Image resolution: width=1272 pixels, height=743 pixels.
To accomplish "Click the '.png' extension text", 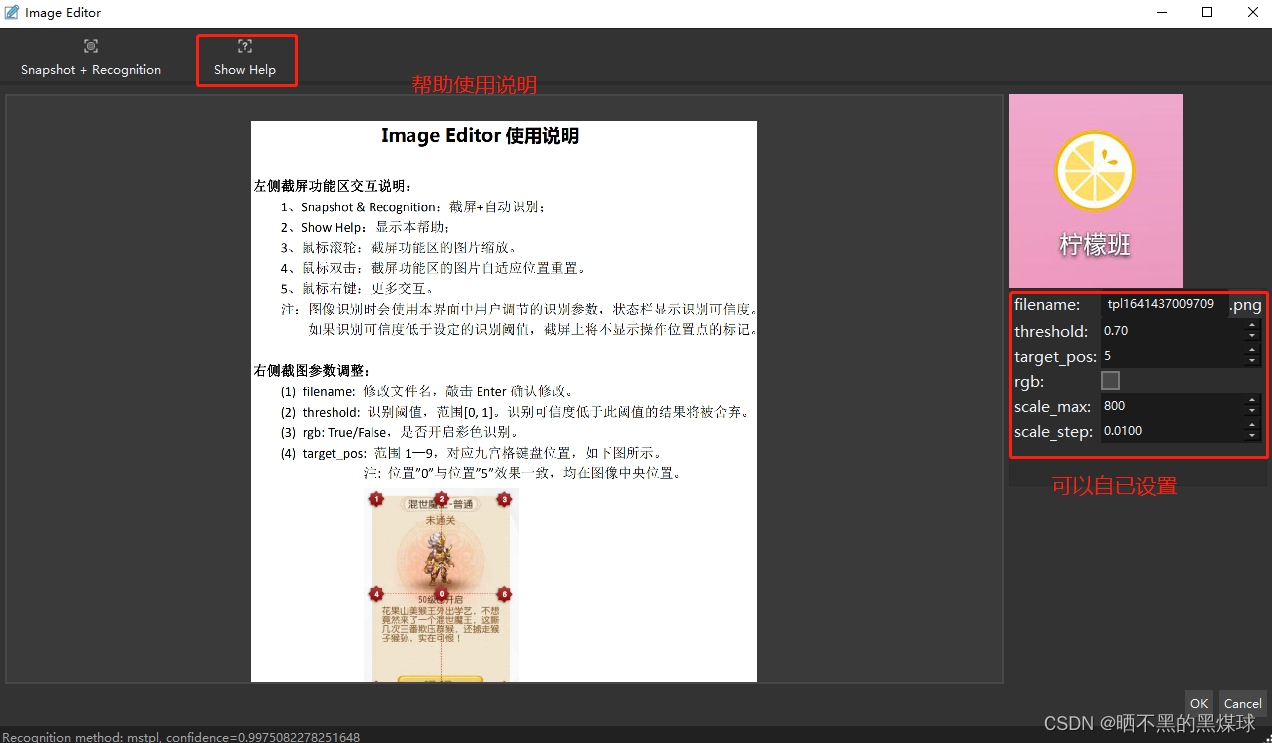I will coord(1245,305).
